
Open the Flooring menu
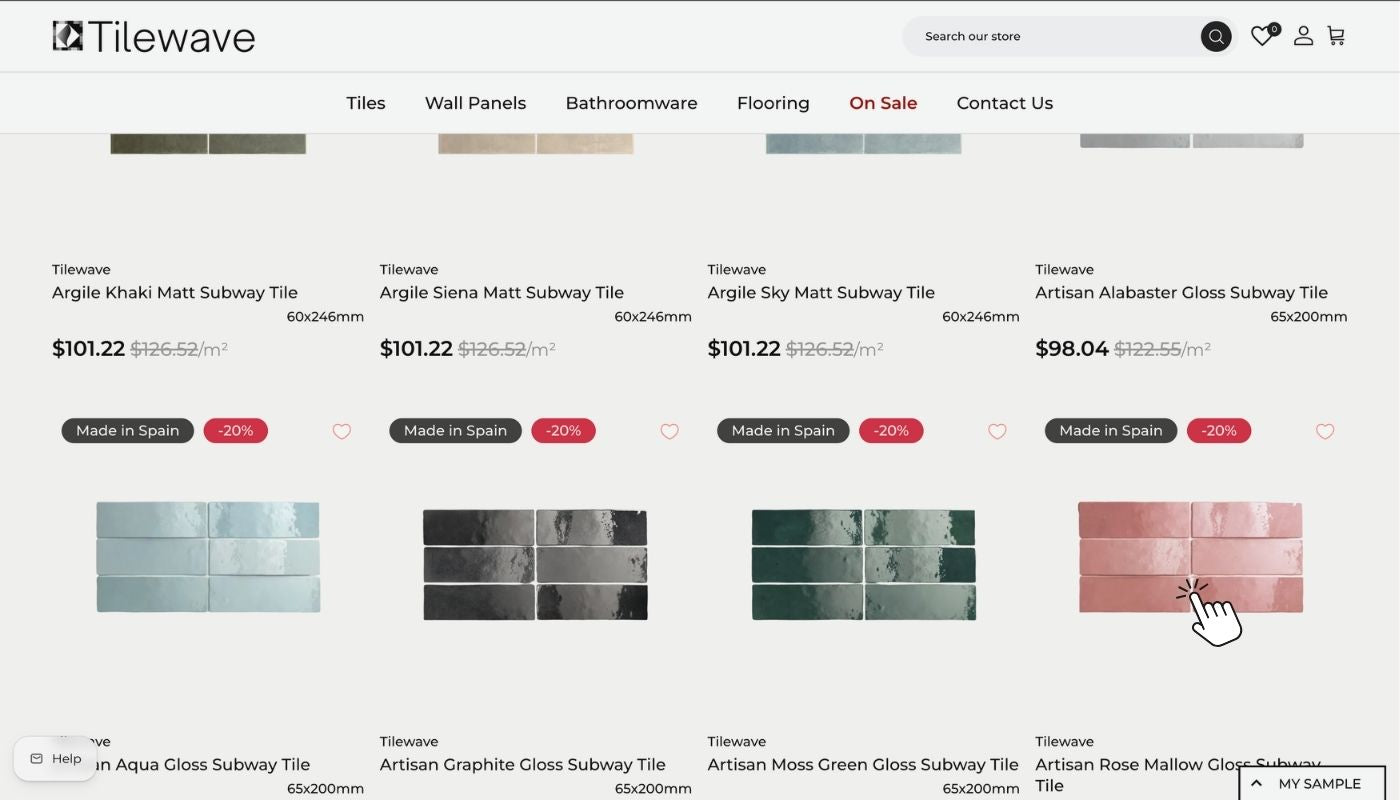pyautogui.click(x=773, y=103)
